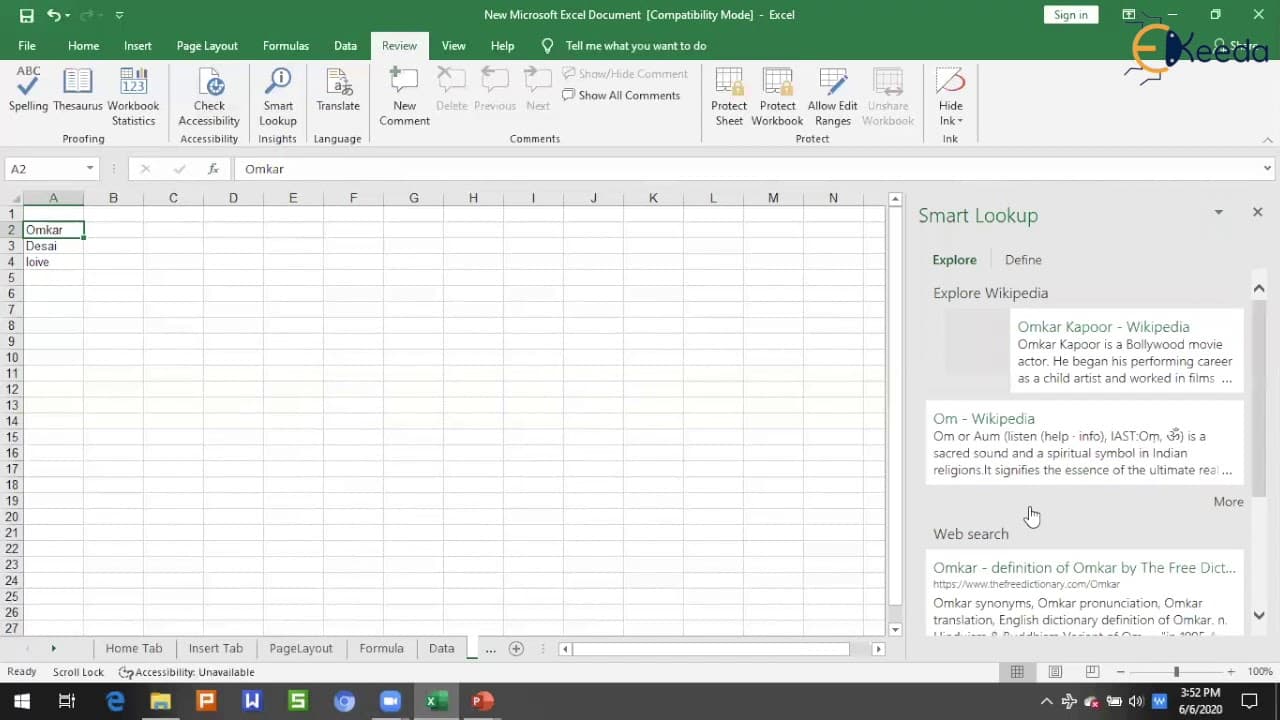
Task: Open the Om - Wikipedia link
Action: [x=984, y=419]
